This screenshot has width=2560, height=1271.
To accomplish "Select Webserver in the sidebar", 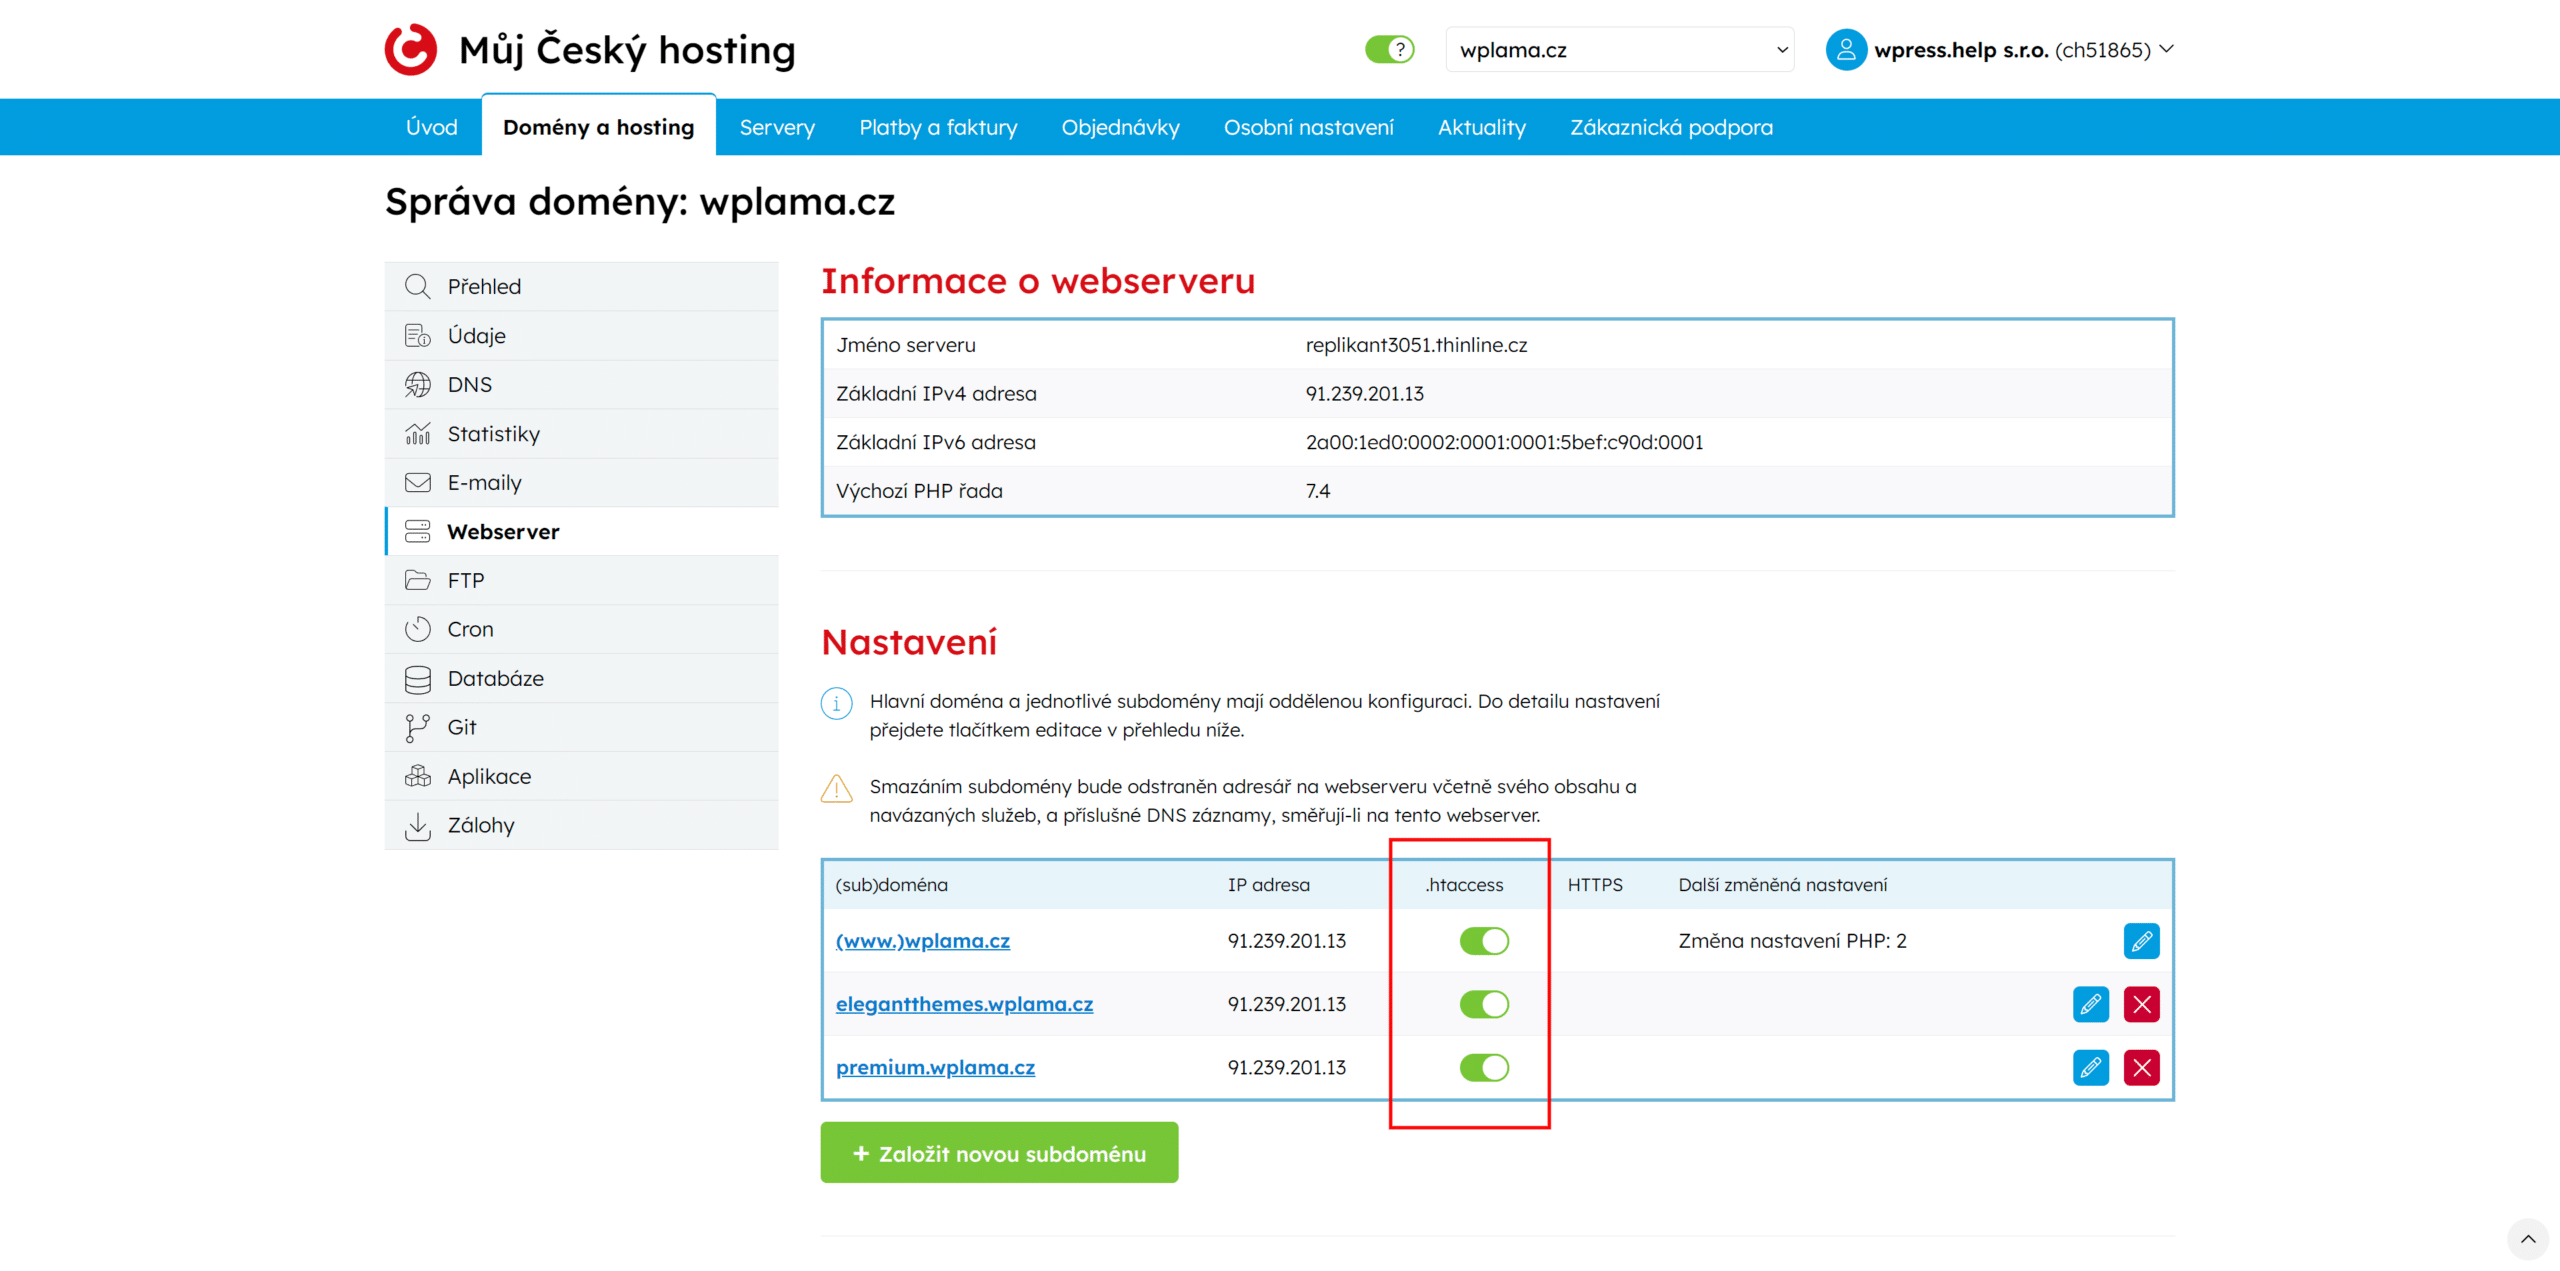I will click(581, 531).
